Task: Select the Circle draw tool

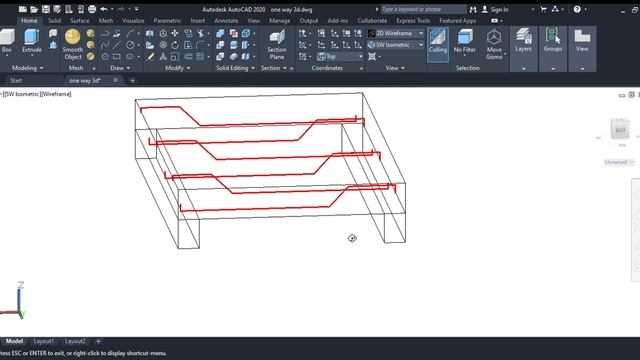Action: (x=130, y=45)
